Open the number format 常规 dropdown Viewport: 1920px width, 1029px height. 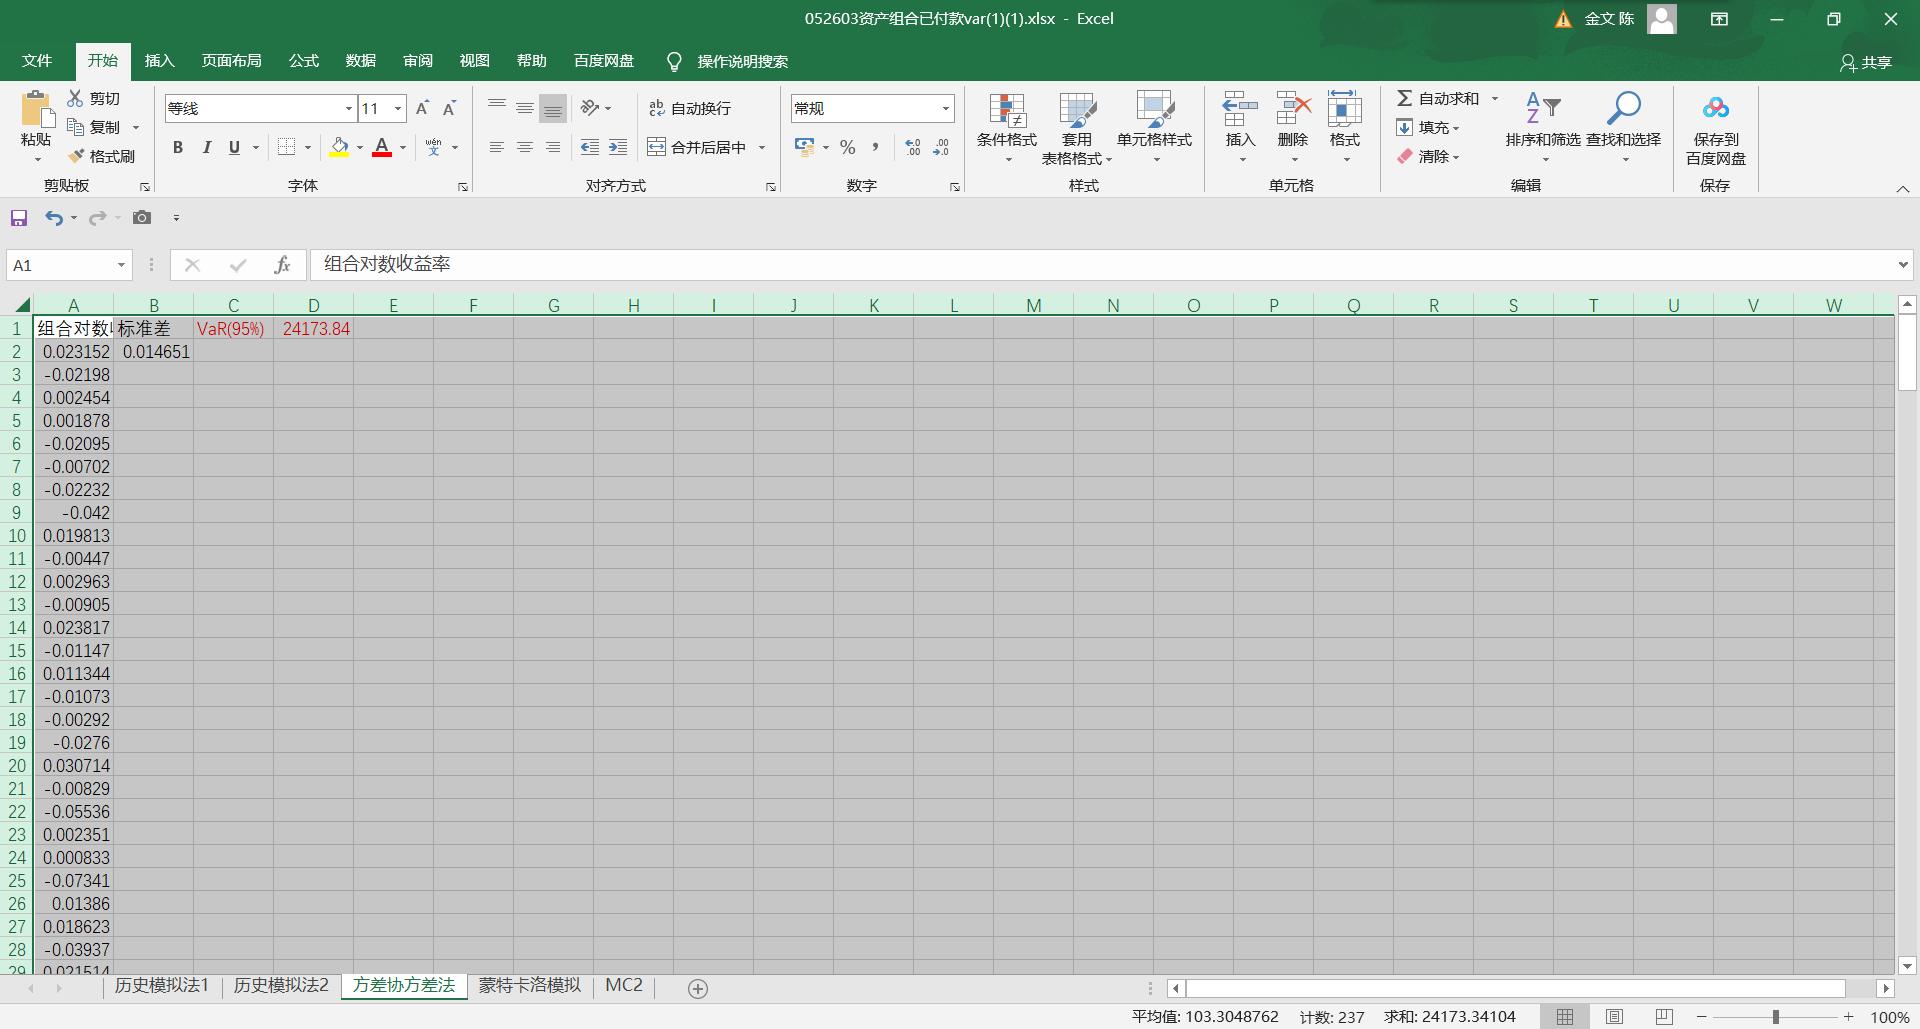point(945,108)
